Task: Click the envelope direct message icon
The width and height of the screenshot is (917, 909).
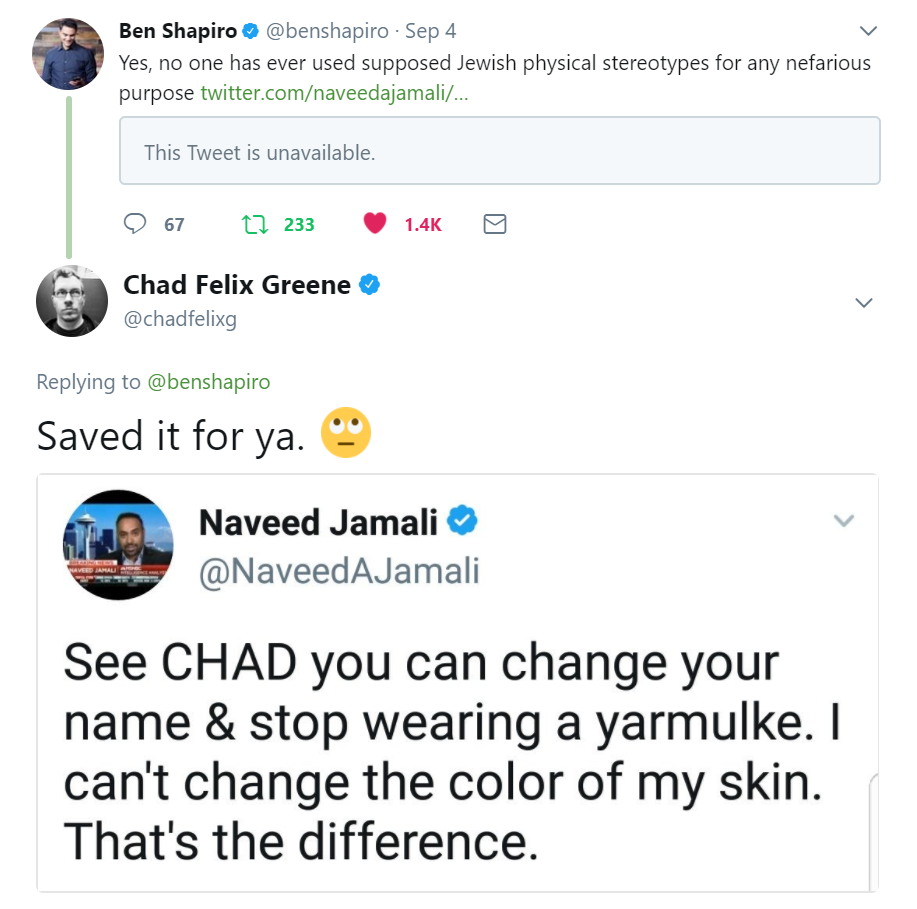Action: [x=494, y=224]
